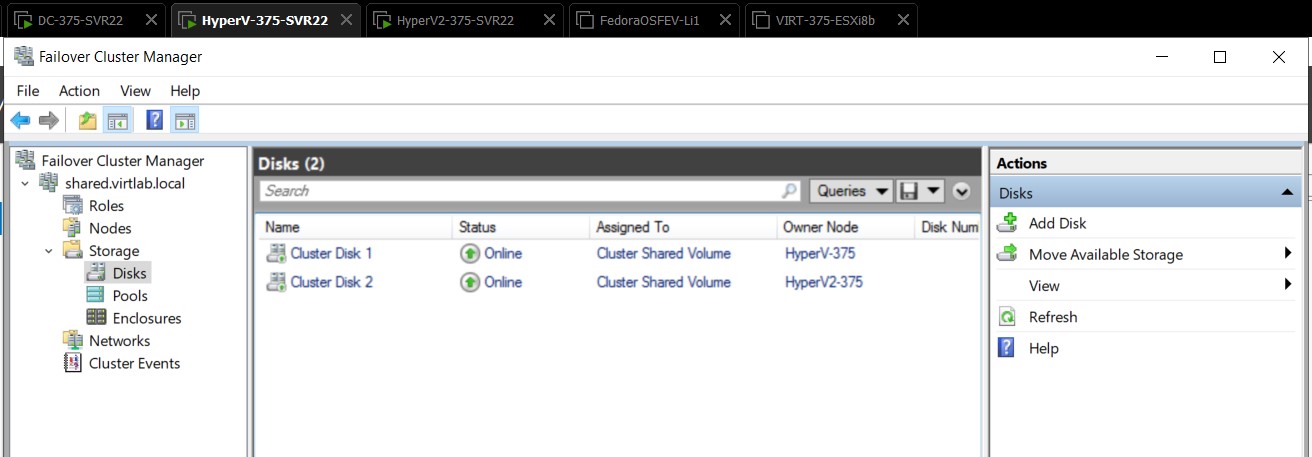Screen dimensions: 1312x457
Task: Open the Help menu in menu bar
Action: (x=185, y=91)
